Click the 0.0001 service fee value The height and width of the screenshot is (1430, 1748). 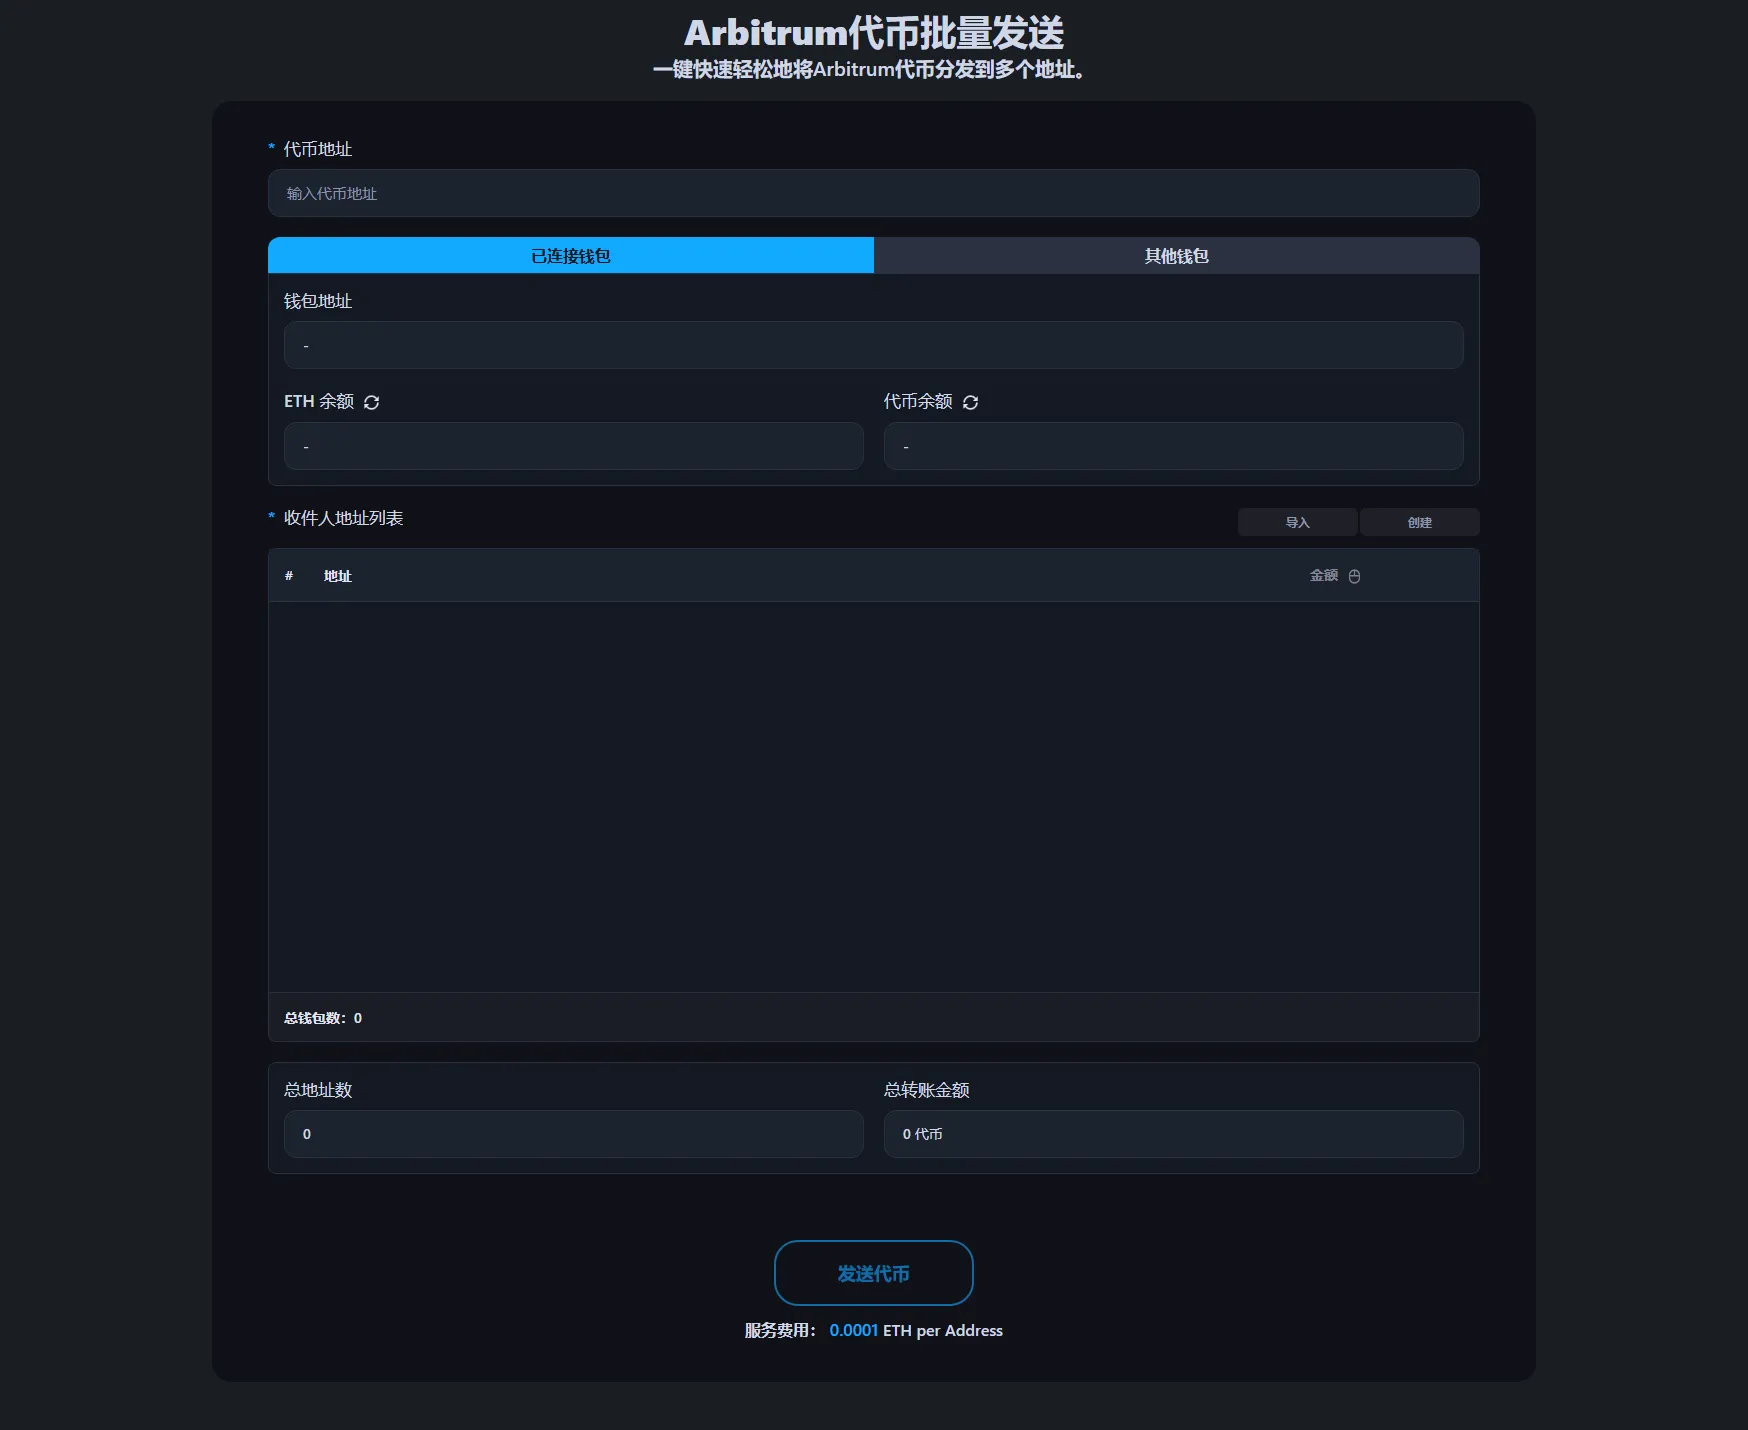[x=853, y=1330]
